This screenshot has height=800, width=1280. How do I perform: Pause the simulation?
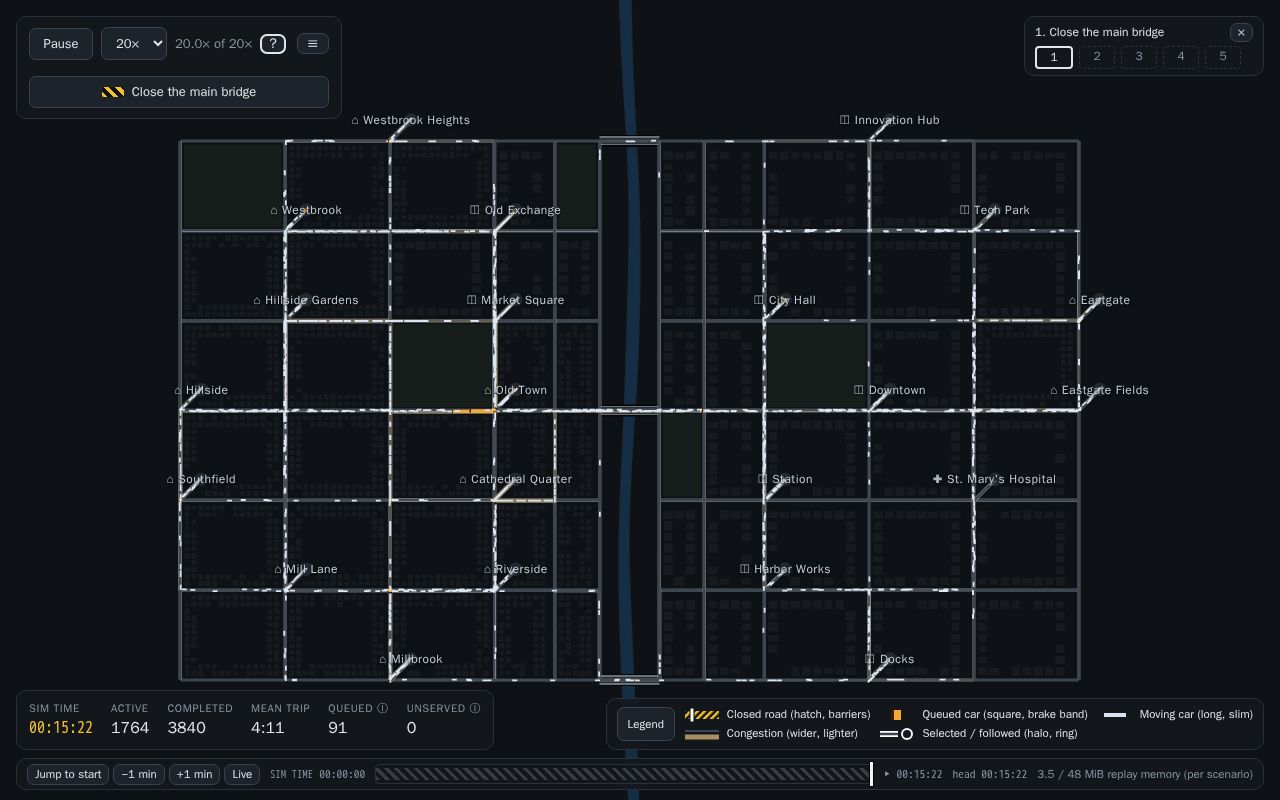point(61,44)
